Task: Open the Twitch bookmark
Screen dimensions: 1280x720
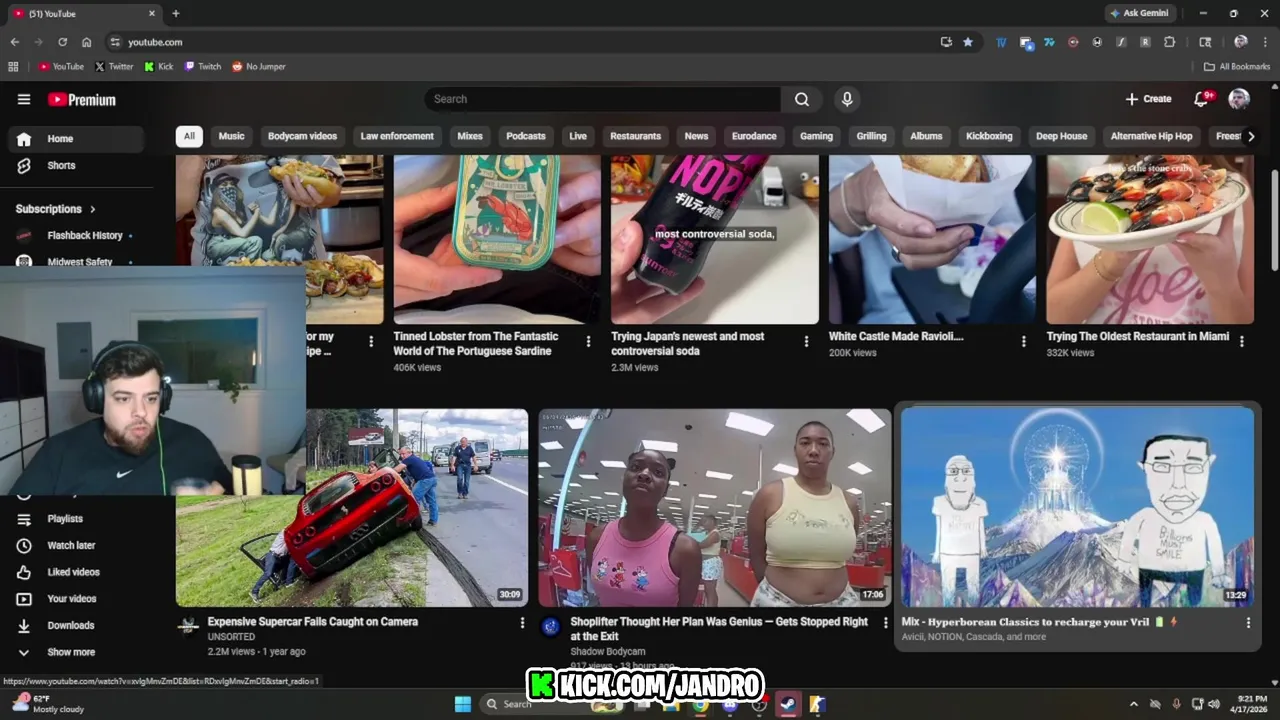Action: pos(202,67)
